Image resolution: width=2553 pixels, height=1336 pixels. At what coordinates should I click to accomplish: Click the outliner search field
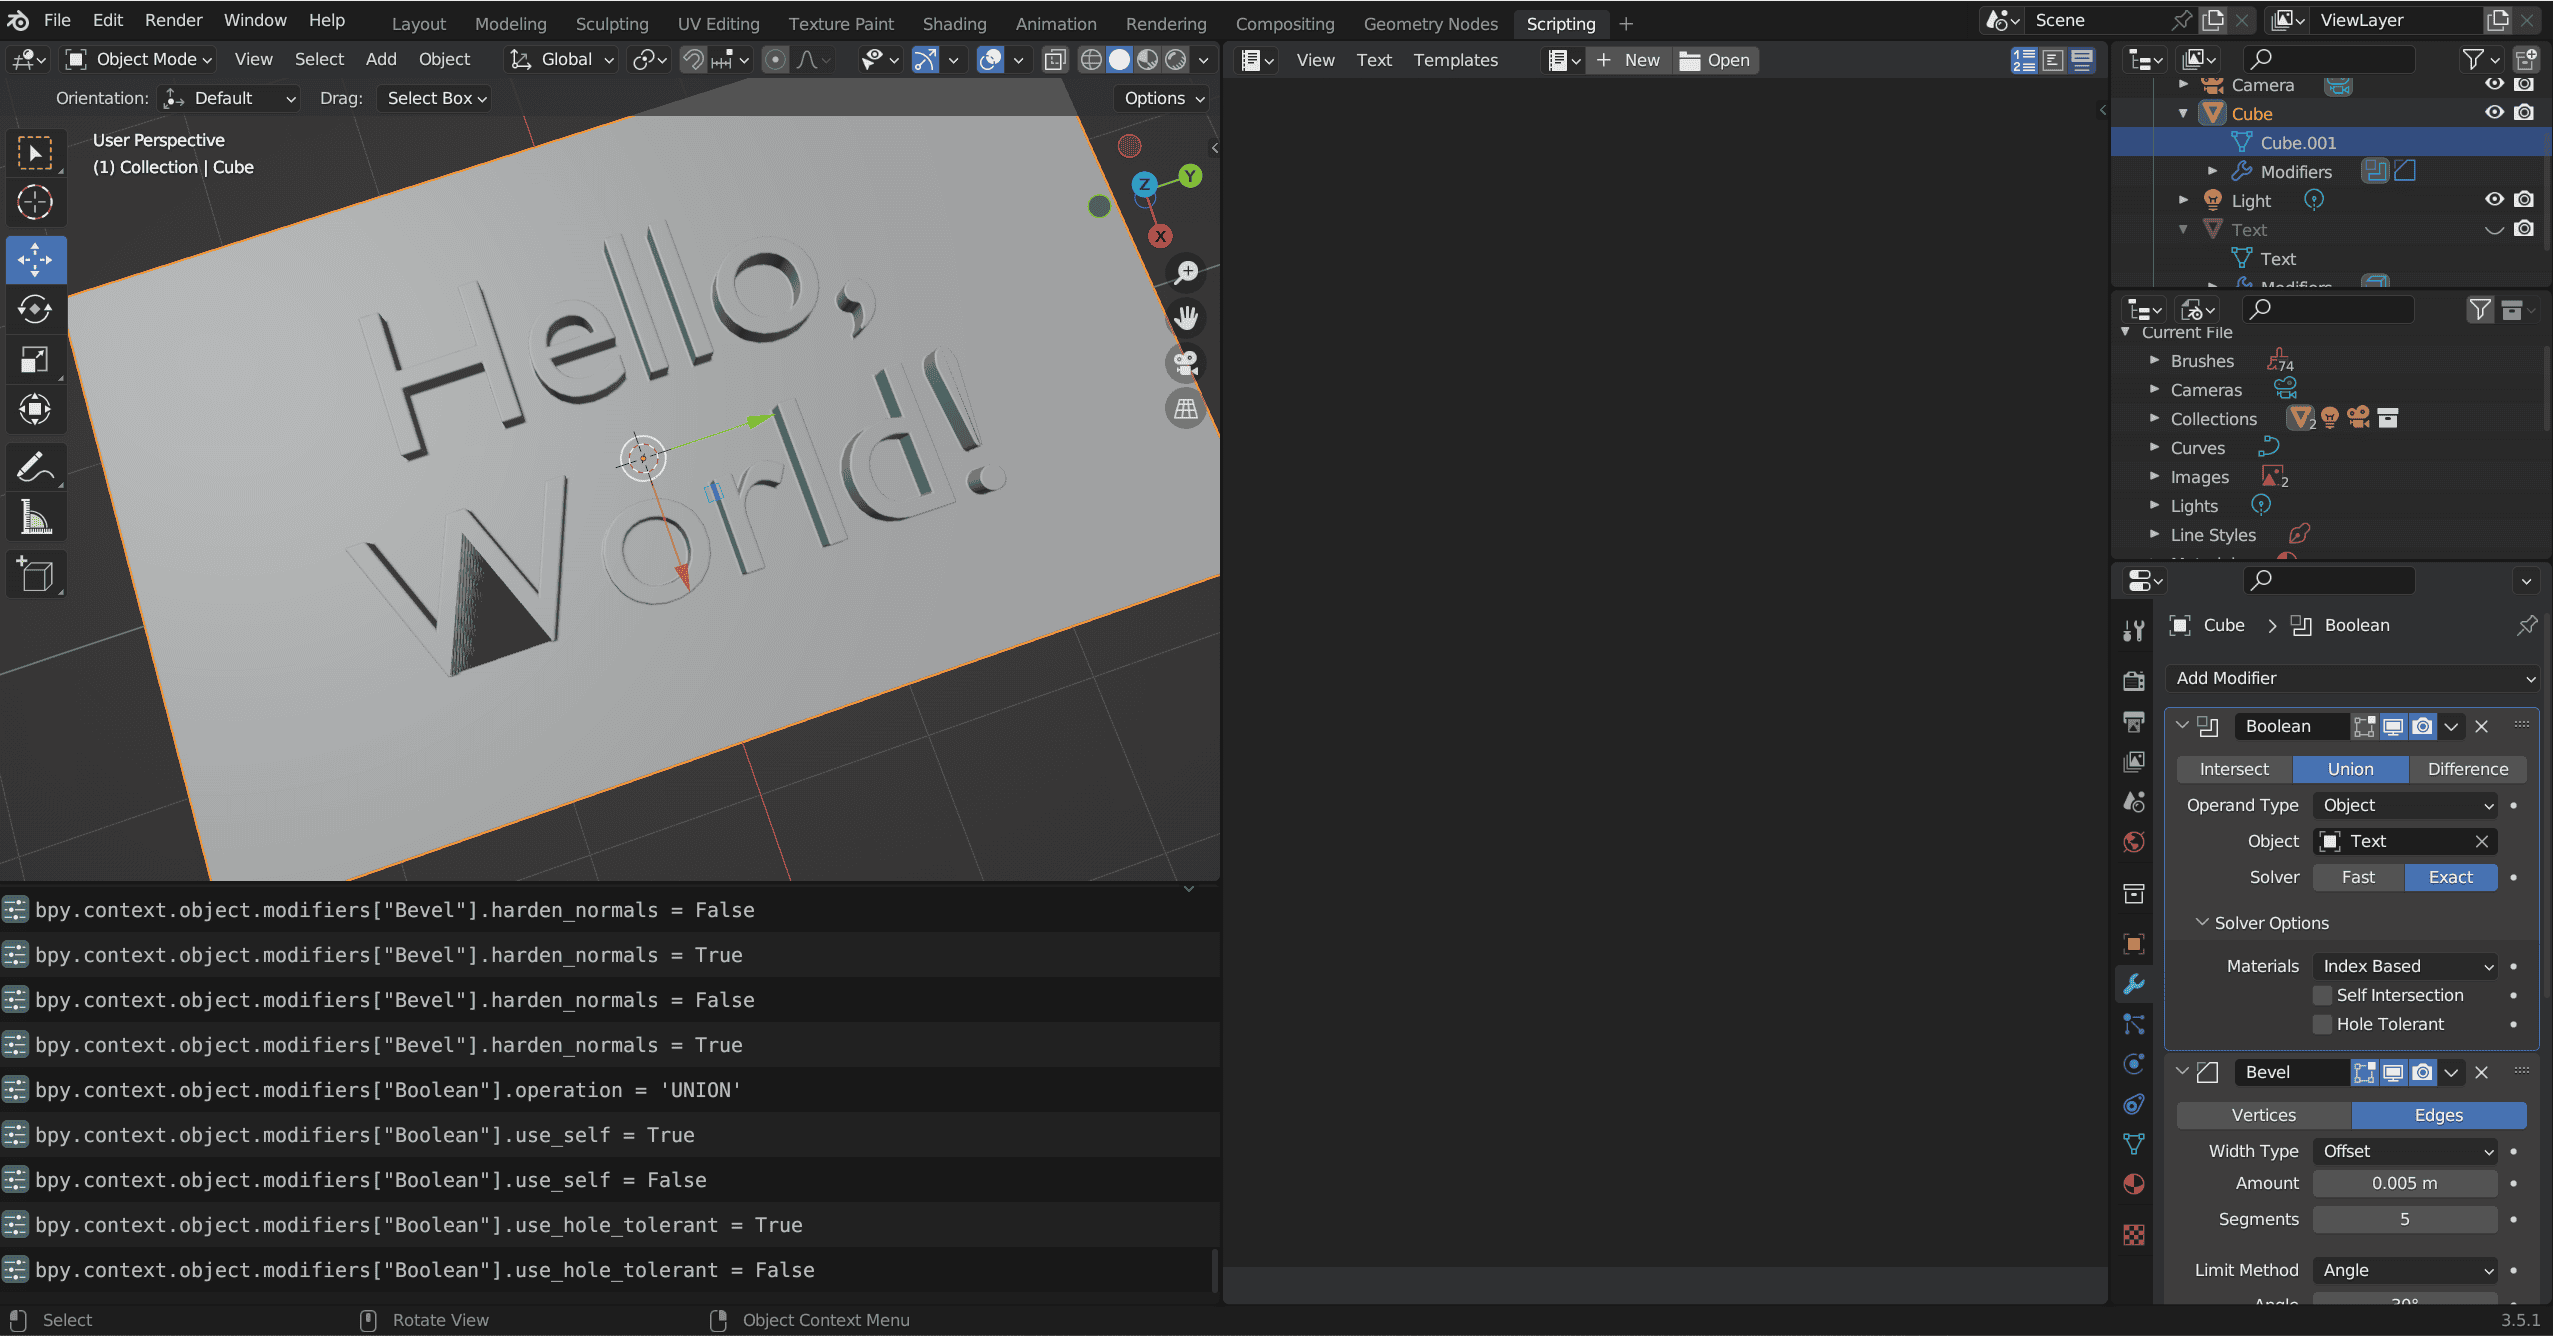2329,59
